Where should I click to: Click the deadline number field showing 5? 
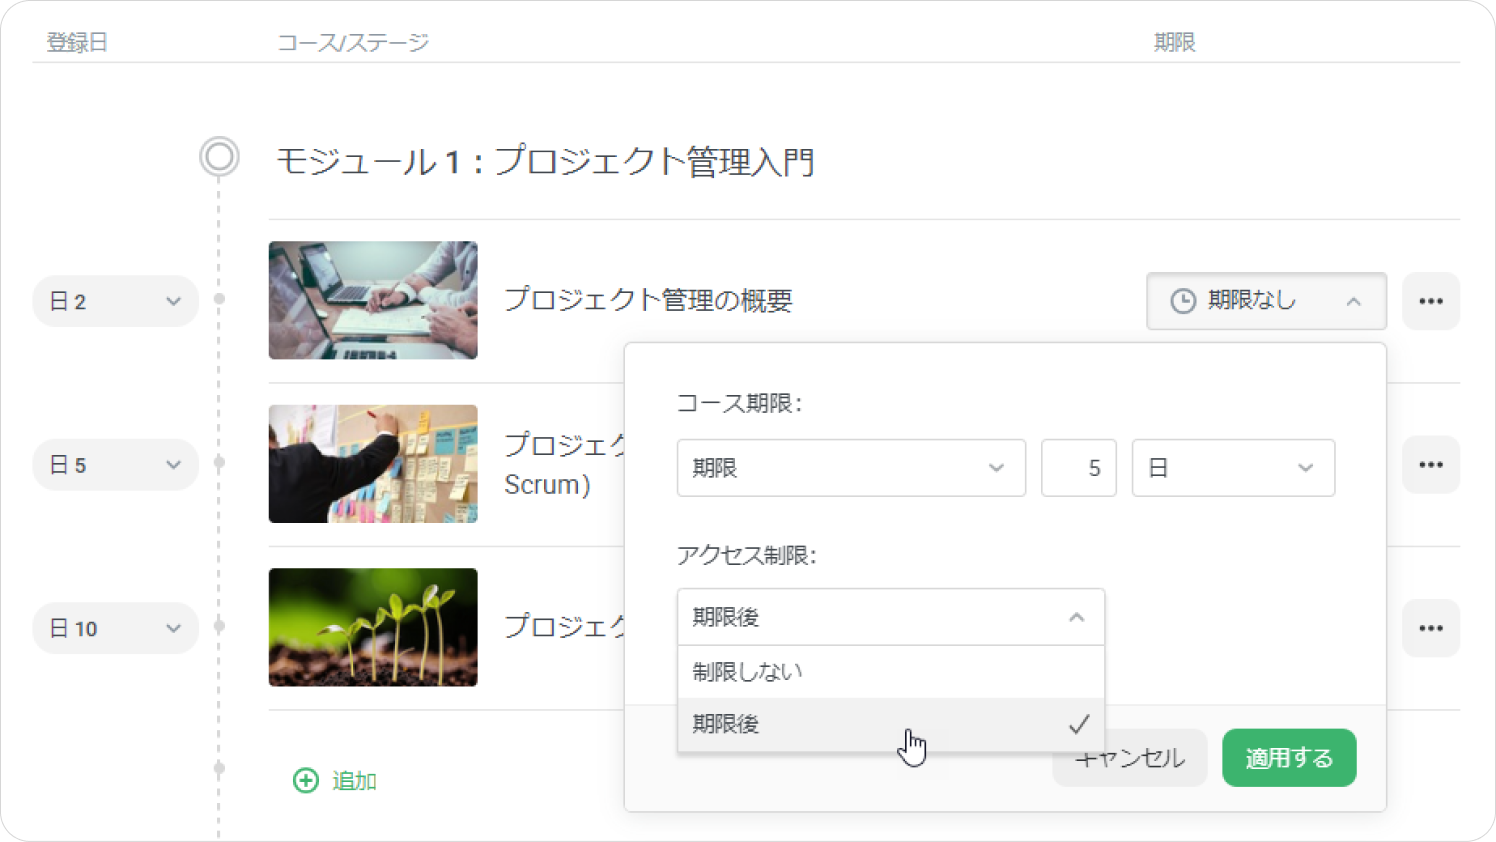(x=1078, y=468)
